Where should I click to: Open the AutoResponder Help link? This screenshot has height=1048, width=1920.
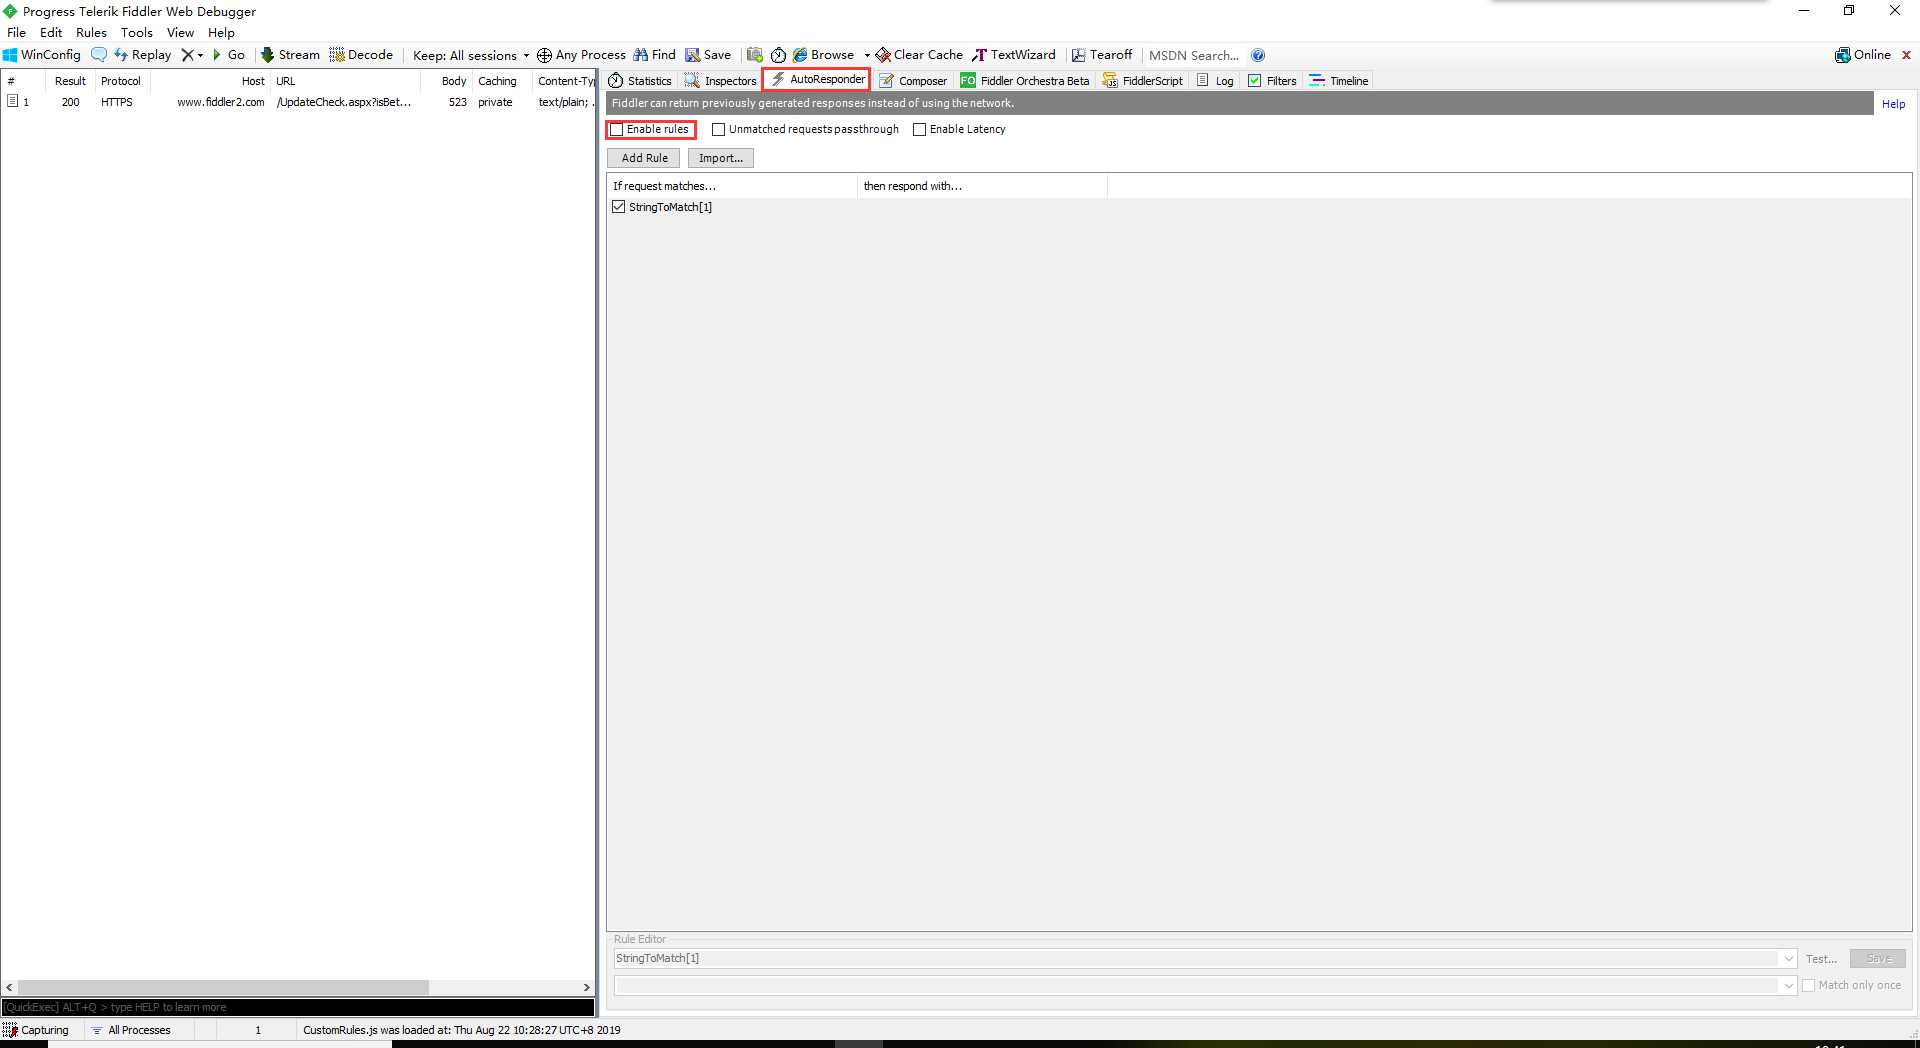[1893, 104]
